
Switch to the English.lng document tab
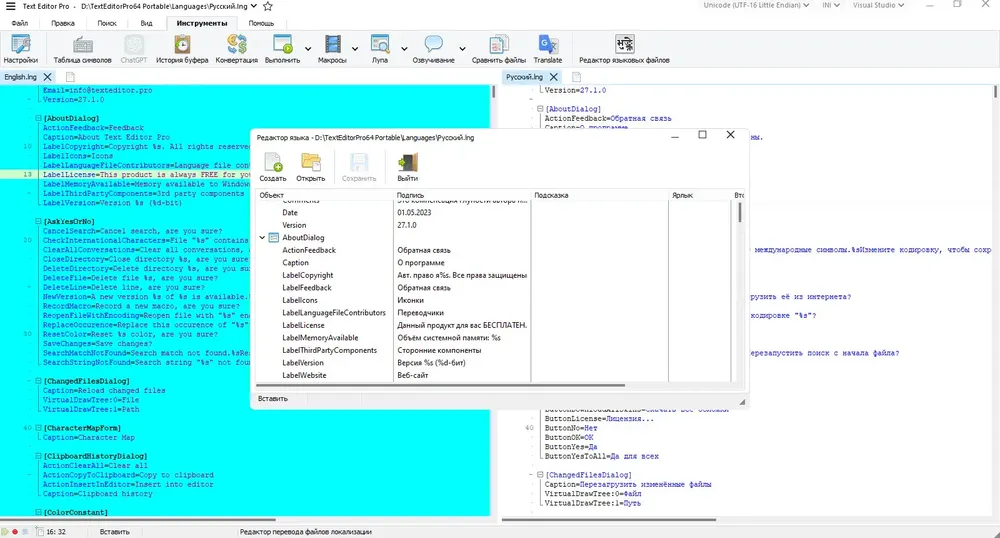(x=20, y=76)
